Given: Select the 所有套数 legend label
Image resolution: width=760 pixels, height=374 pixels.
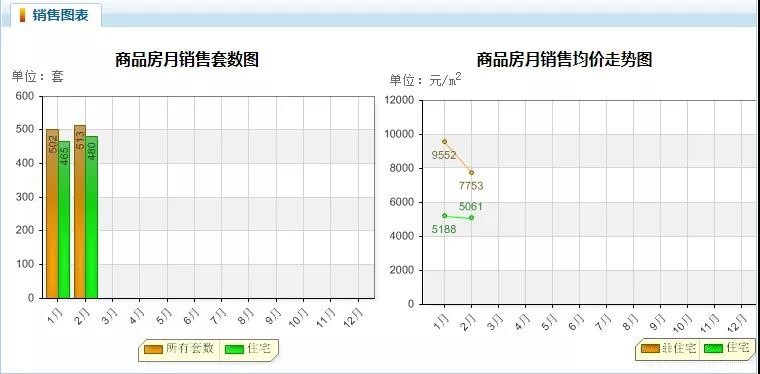Looking at the screenshot, I should 190,349.
